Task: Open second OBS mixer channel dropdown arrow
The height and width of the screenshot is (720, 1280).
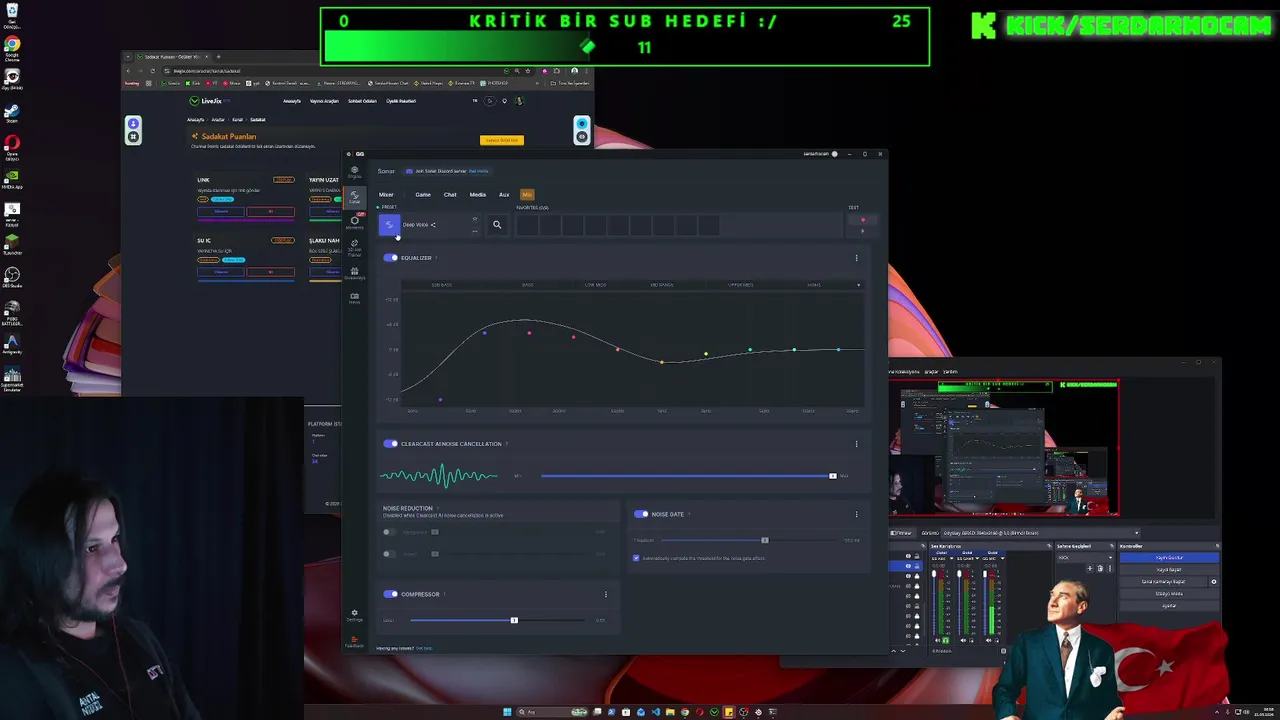Action: pyautogui.click(x=977, y=558)
